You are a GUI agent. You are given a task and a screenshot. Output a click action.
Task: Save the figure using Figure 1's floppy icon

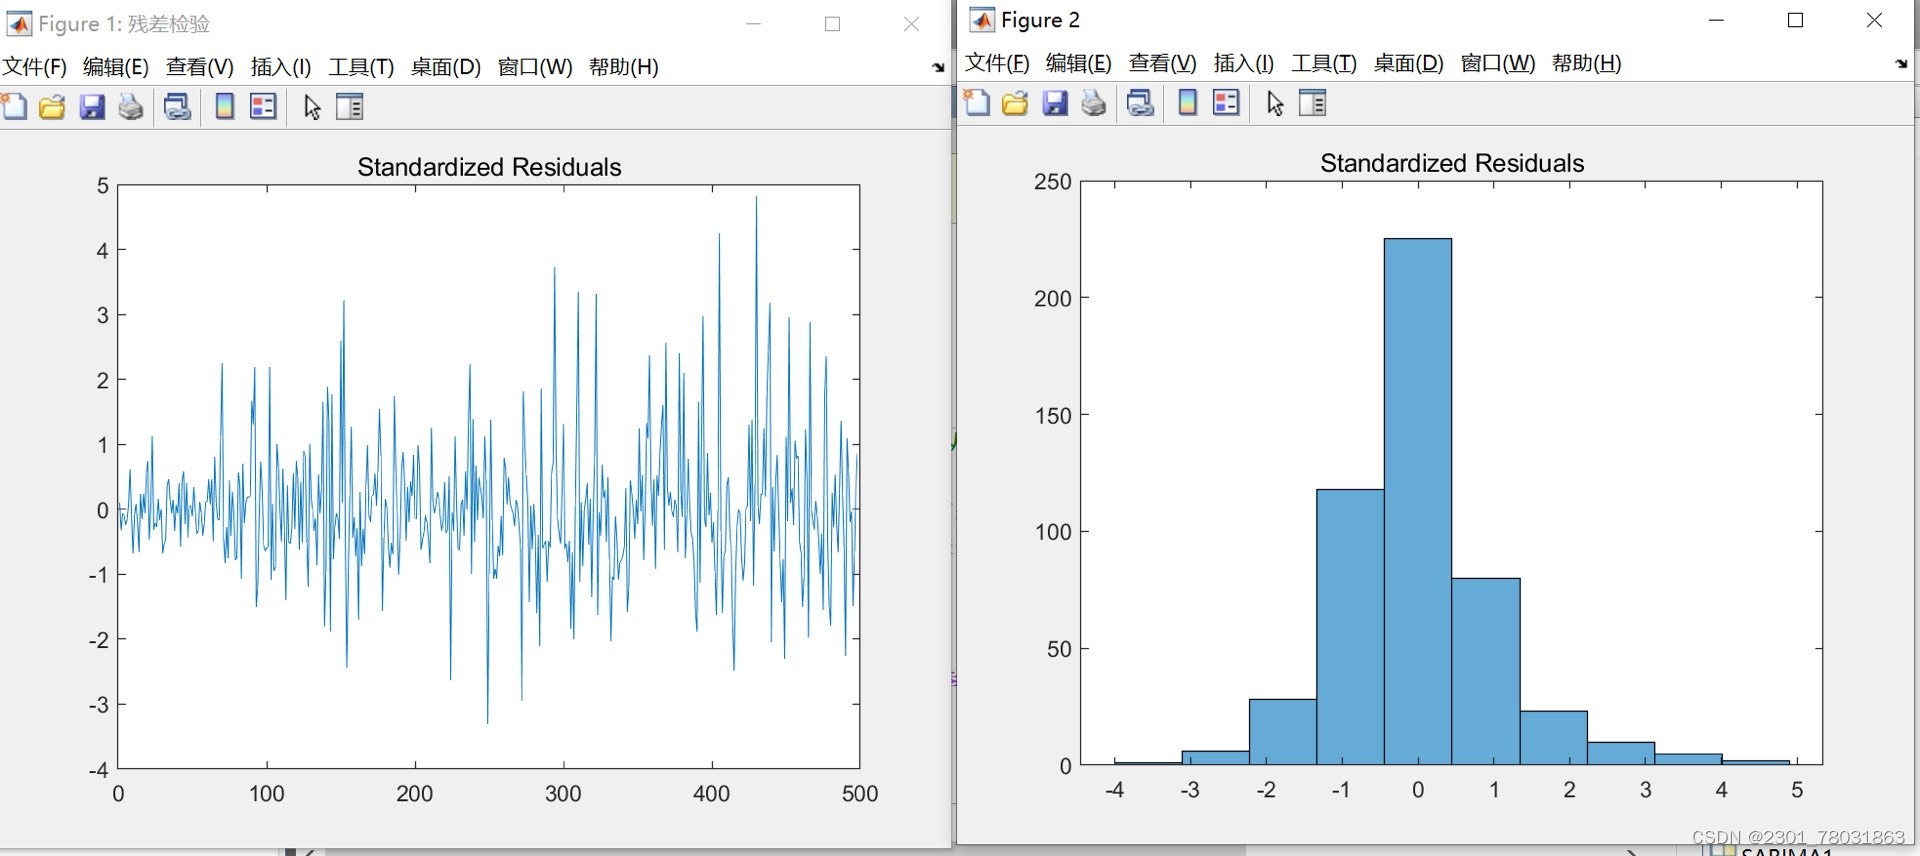pos(92,107)
